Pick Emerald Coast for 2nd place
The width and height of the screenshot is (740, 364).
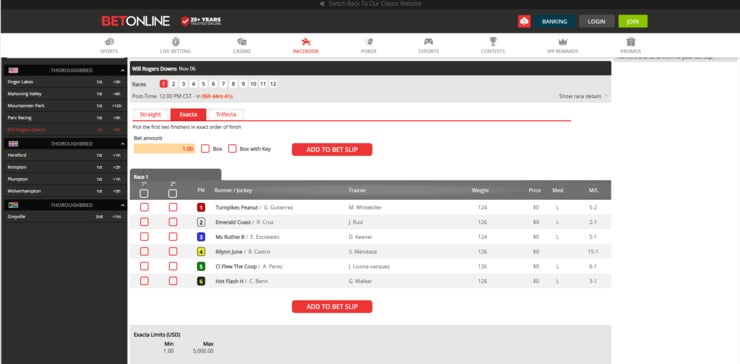173,222
